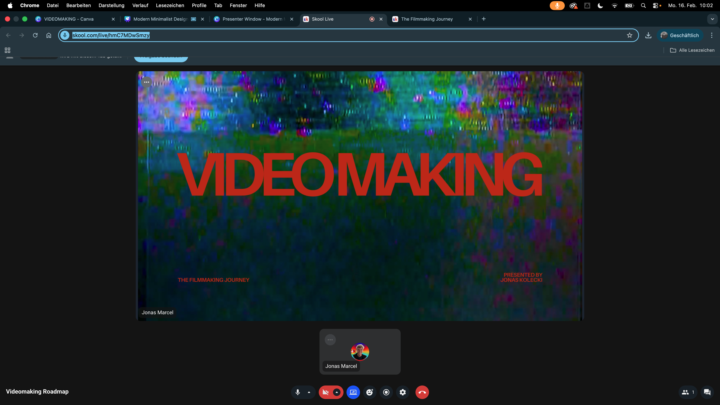720x405 pixels.
Task: Open the Fenster menu
Action: point(238,6)
